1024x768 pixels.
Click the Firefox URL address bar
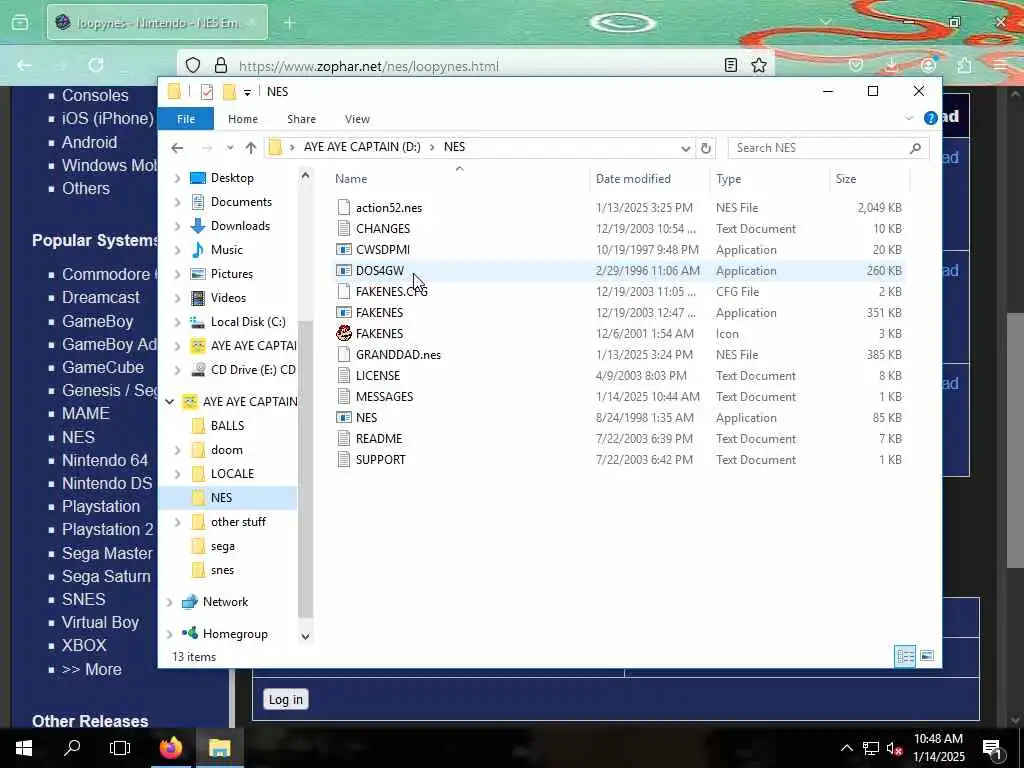477,66
